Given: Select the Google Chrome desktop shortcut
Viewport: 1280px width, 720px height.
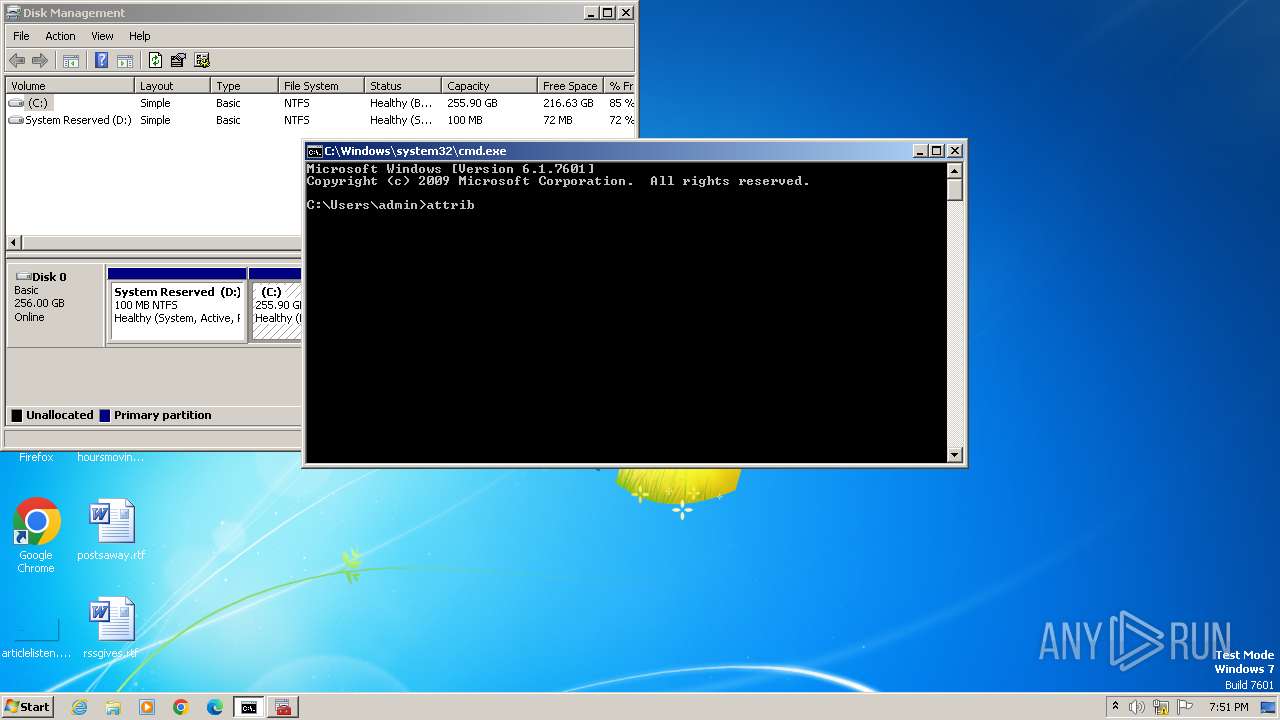Looking at the screenshot, I should tap(36, 536).
